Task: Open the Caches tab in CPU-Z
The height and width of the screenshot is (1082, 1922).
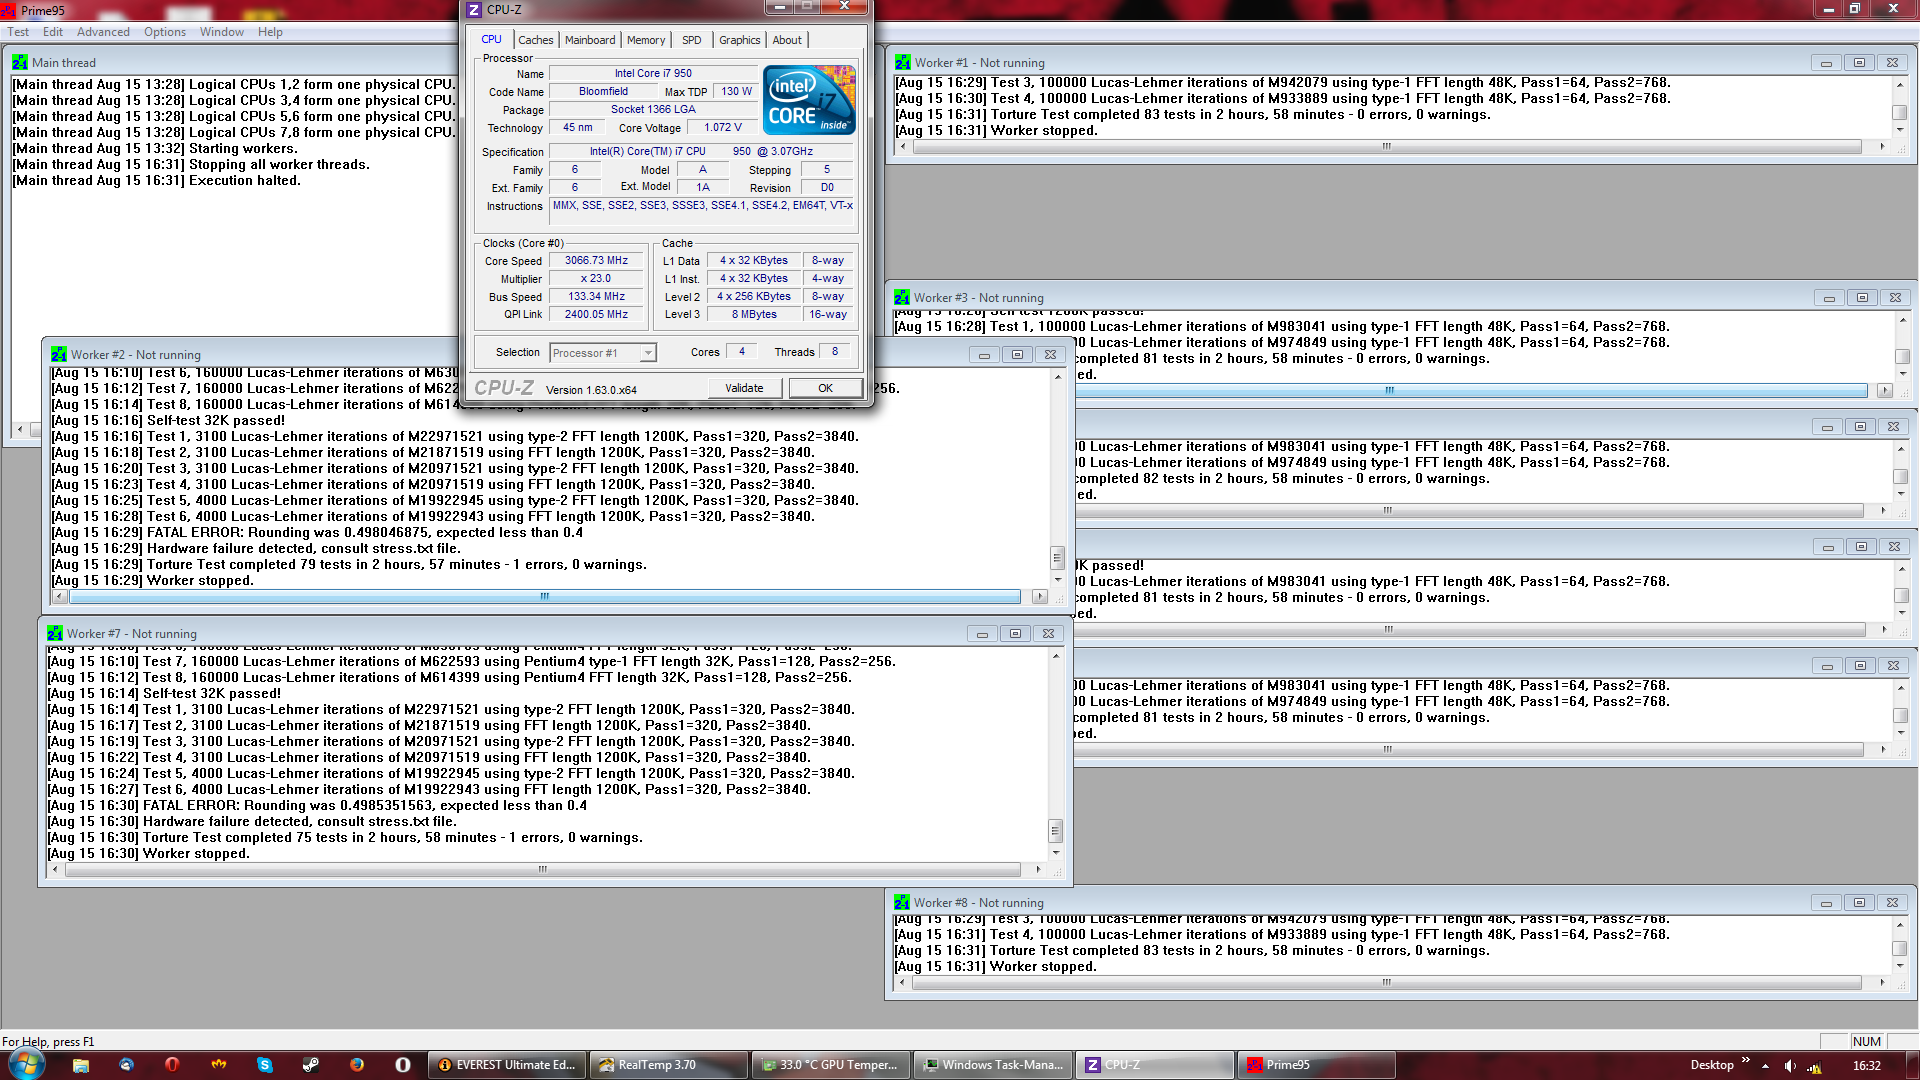Action: [x=535, y=40]
